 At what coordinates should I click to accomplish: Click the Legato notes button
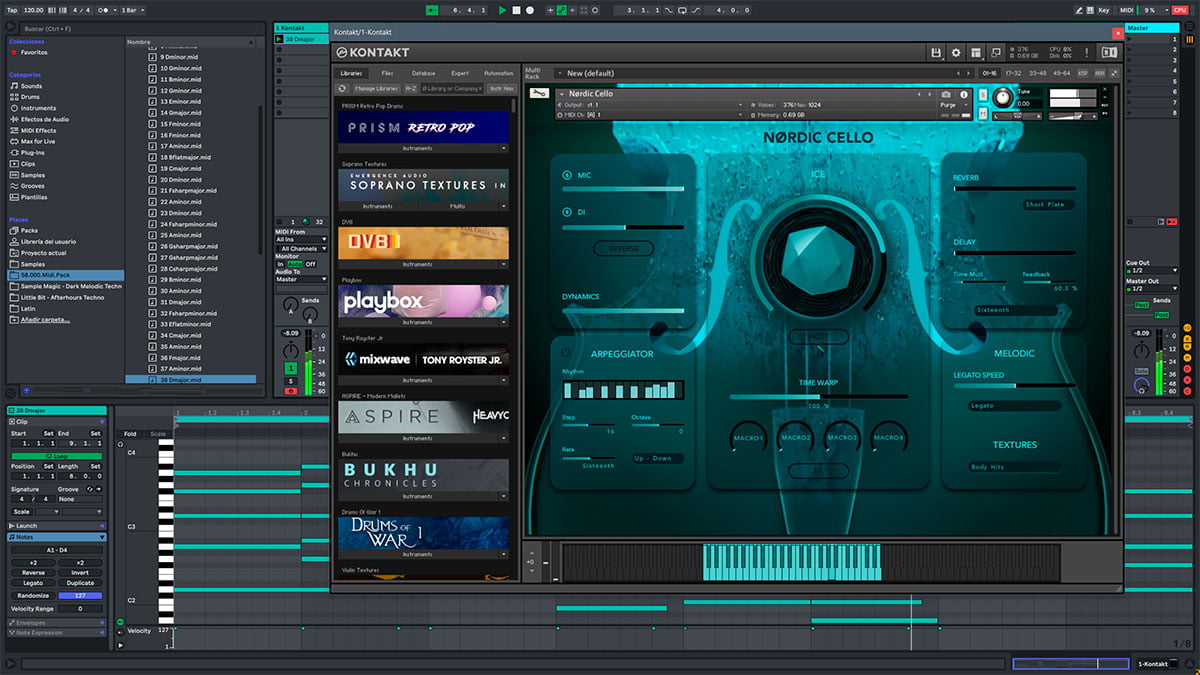32,582
